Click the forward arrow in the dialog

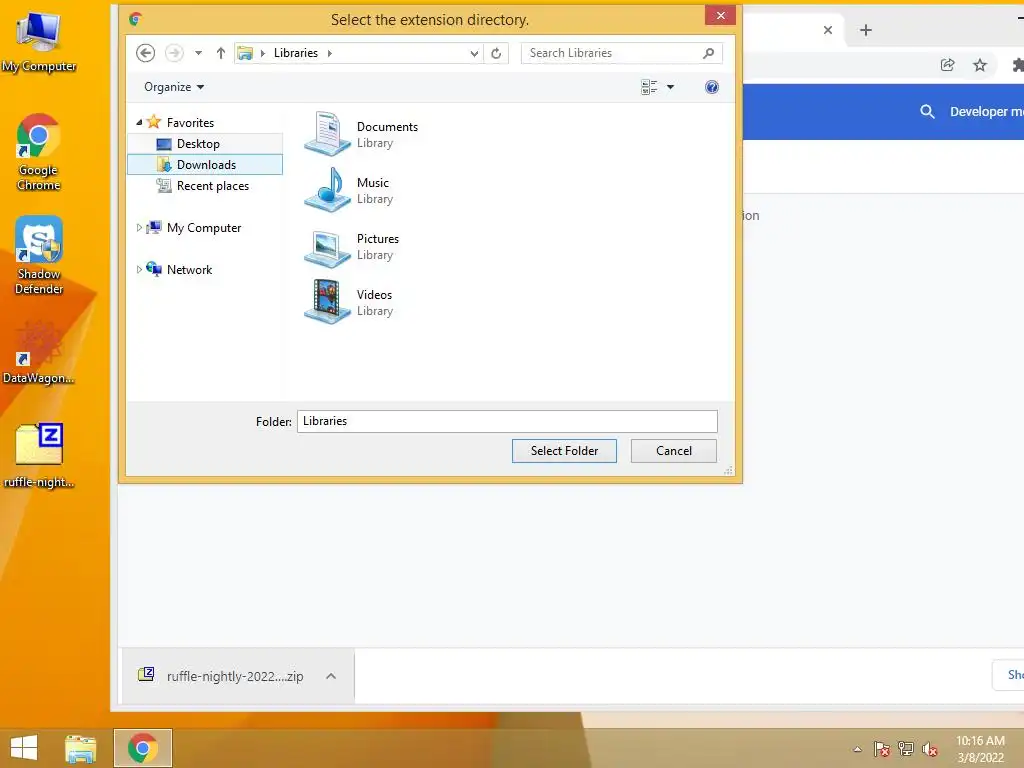click(174, 53)
